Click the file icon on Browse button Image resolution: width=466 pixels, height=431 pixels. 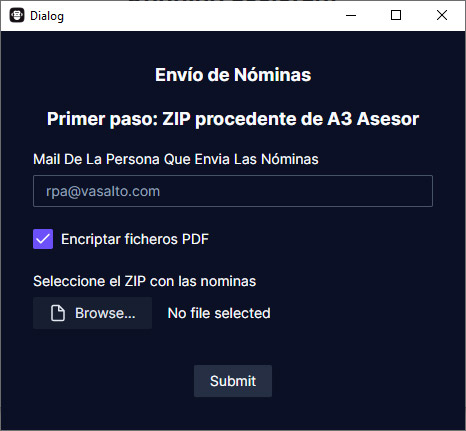[58, 313]
